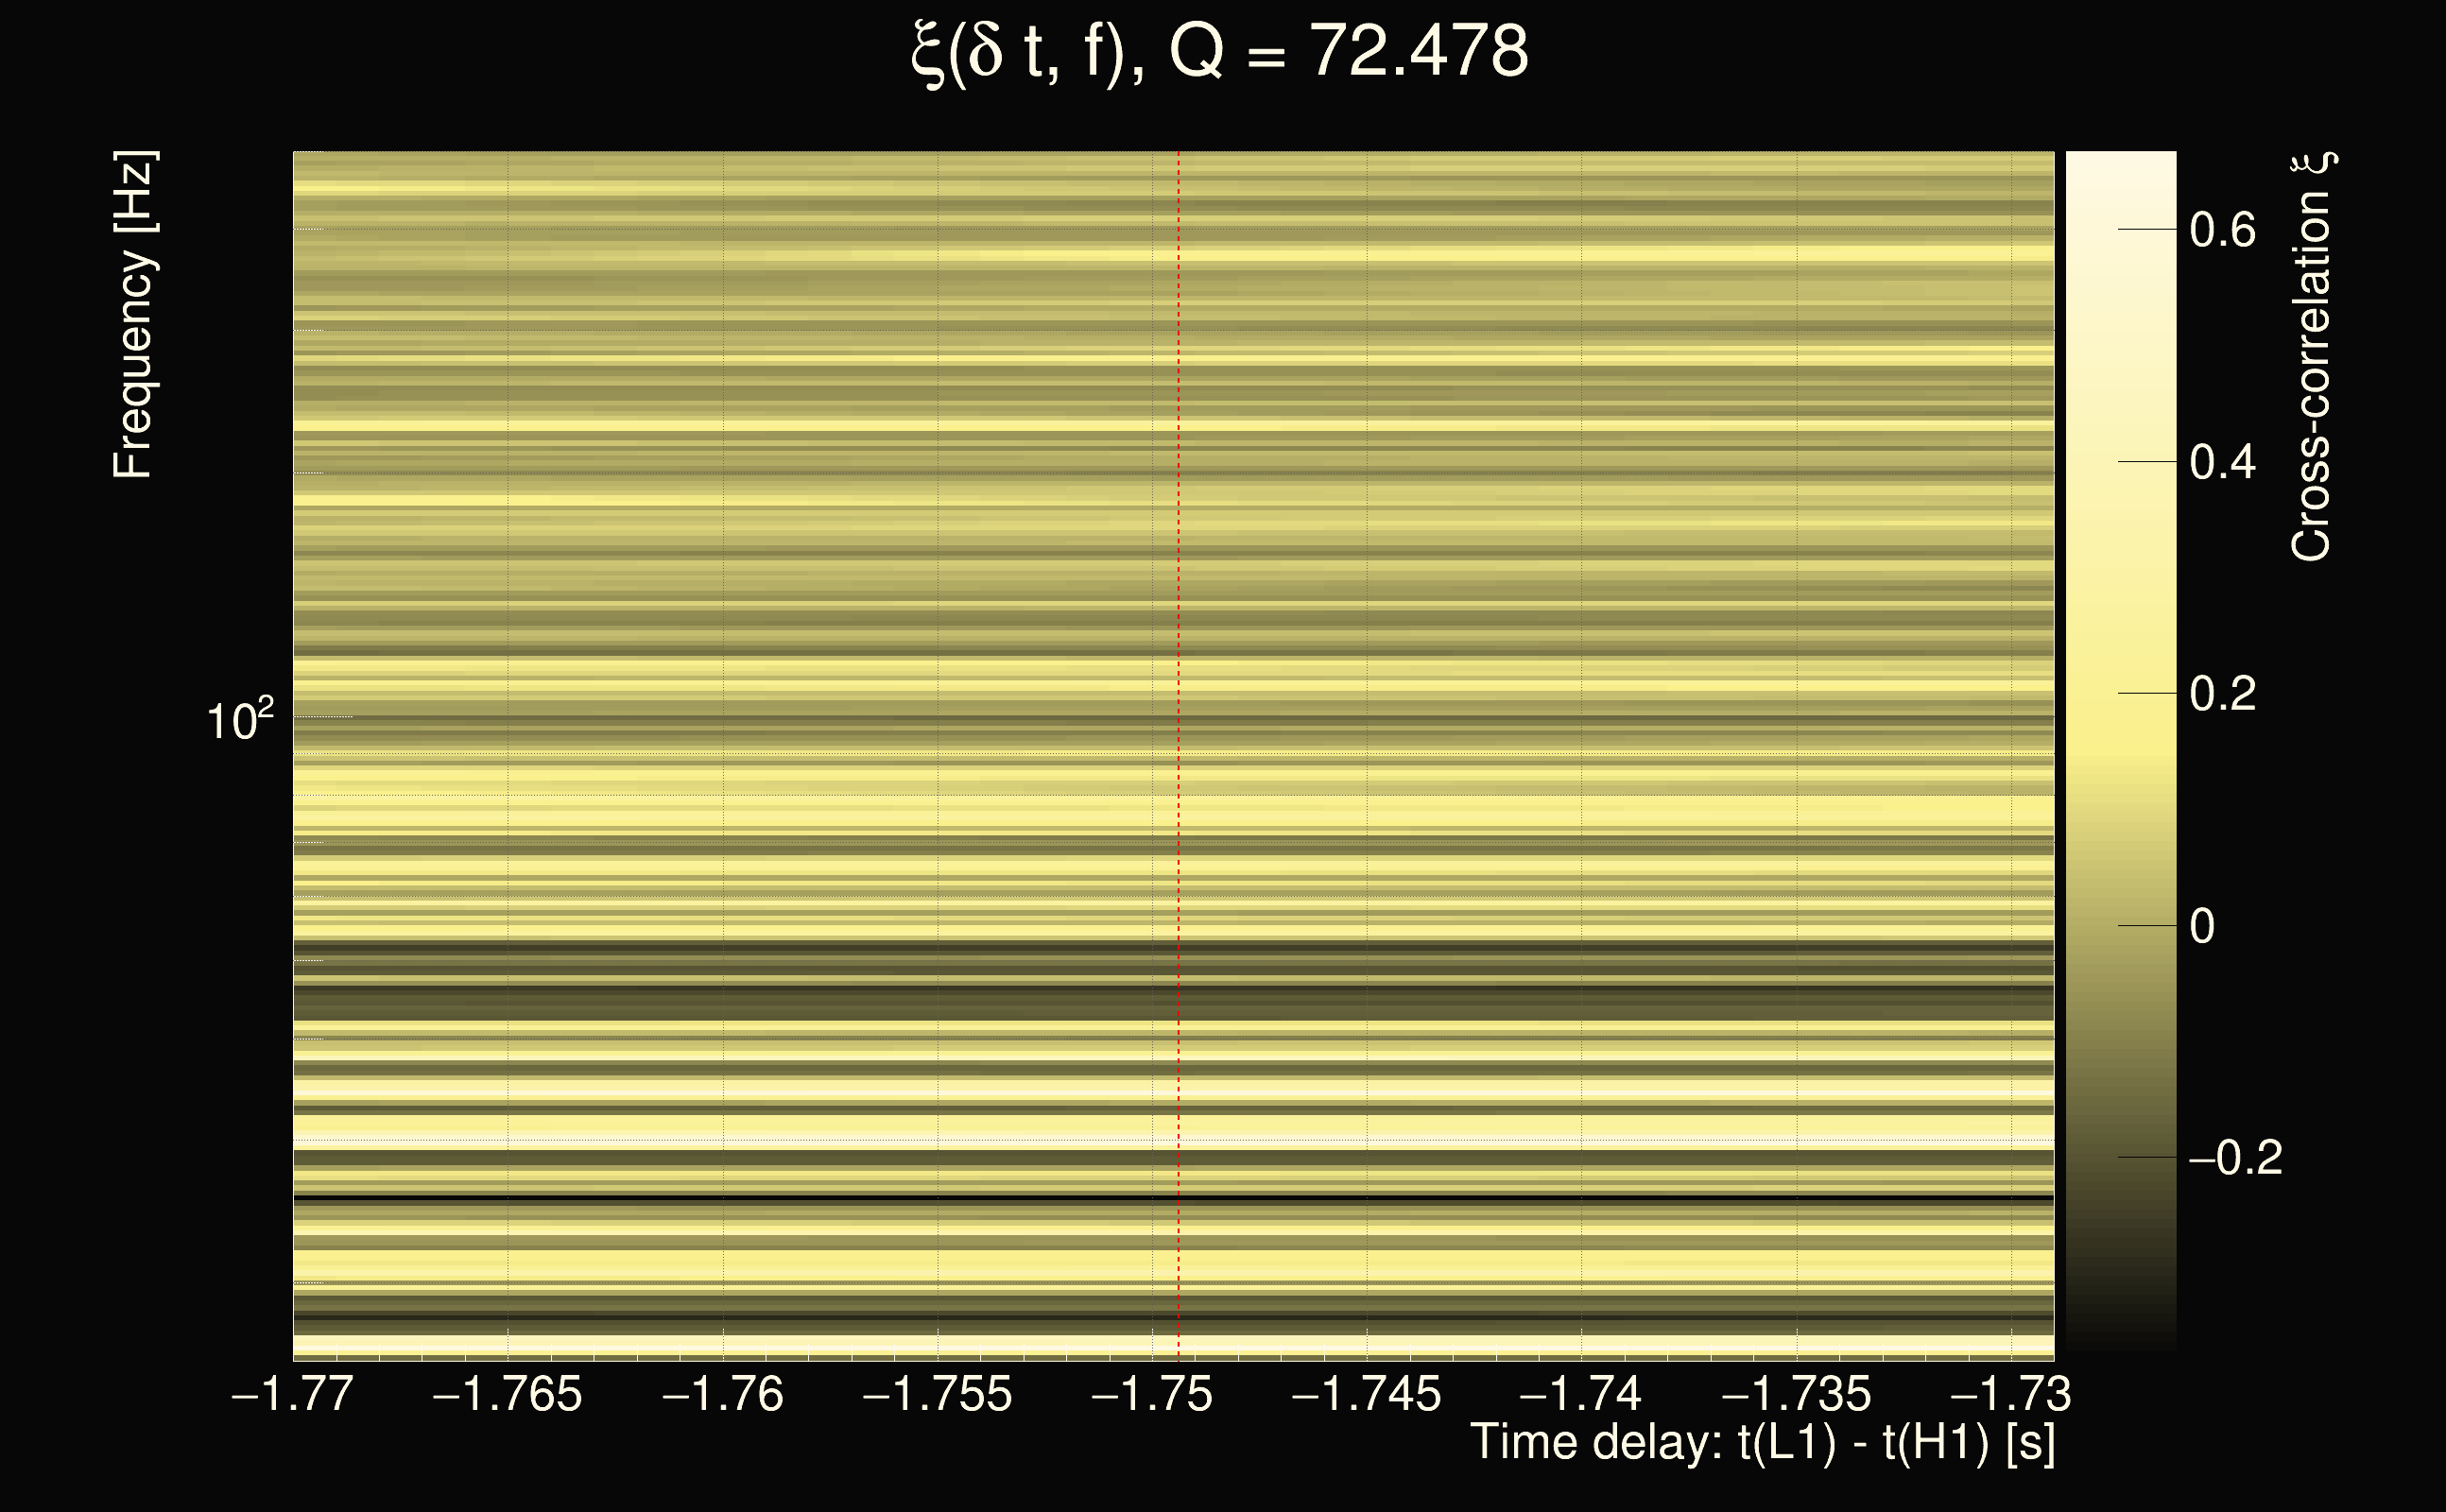The image size is (2446, 1512).
Task: Click the −1.74 time delay tick label
Action: (1581, 1394)
